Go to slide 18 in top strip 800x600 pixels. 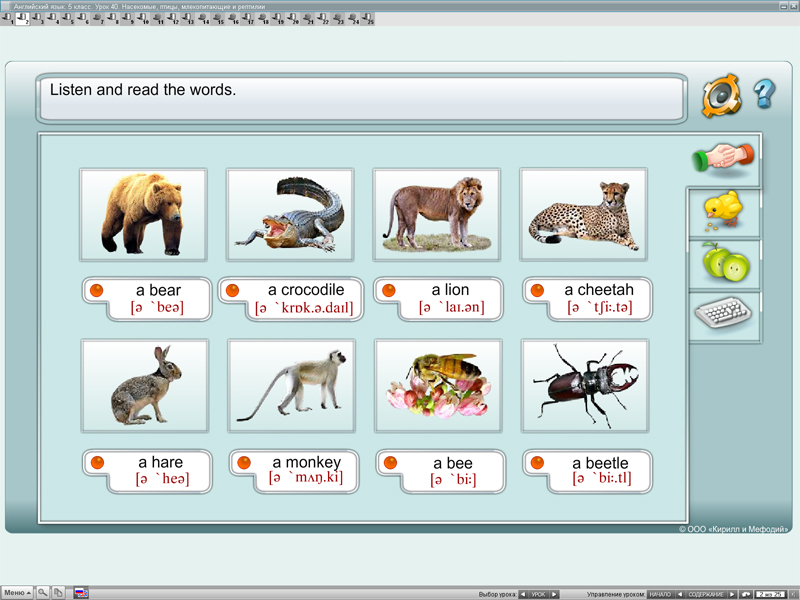[262, 18]
